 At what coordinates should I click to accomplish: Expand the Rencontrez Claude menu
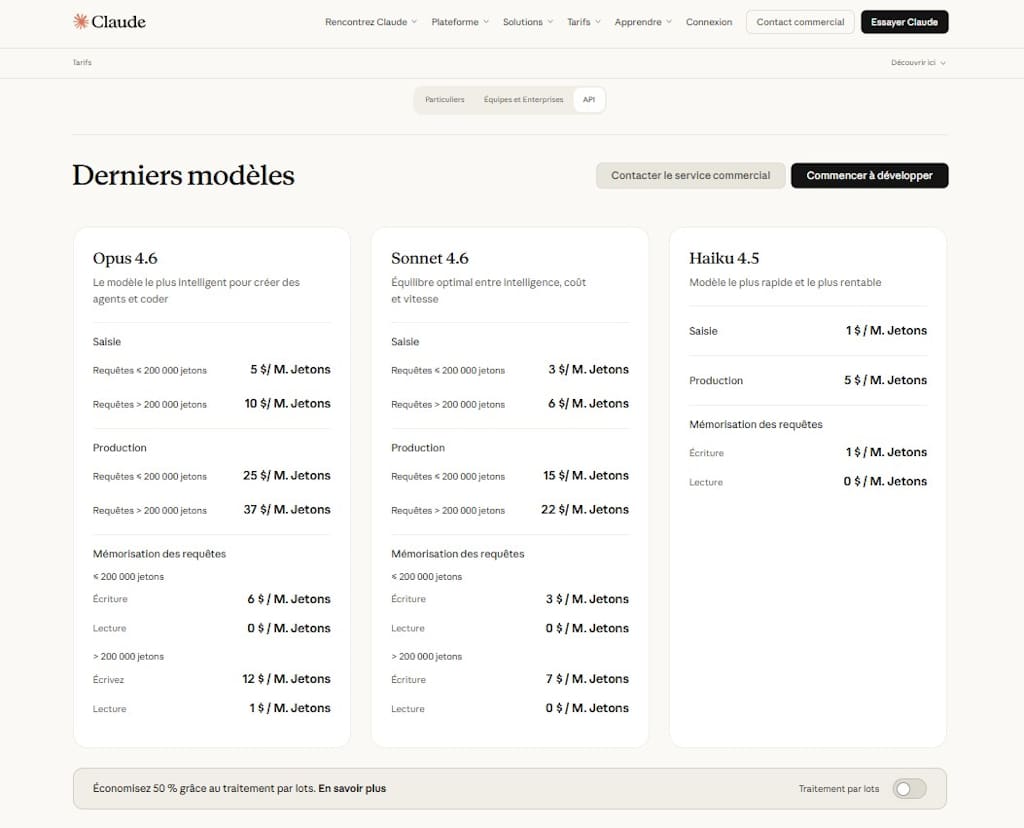coord(371,22)
